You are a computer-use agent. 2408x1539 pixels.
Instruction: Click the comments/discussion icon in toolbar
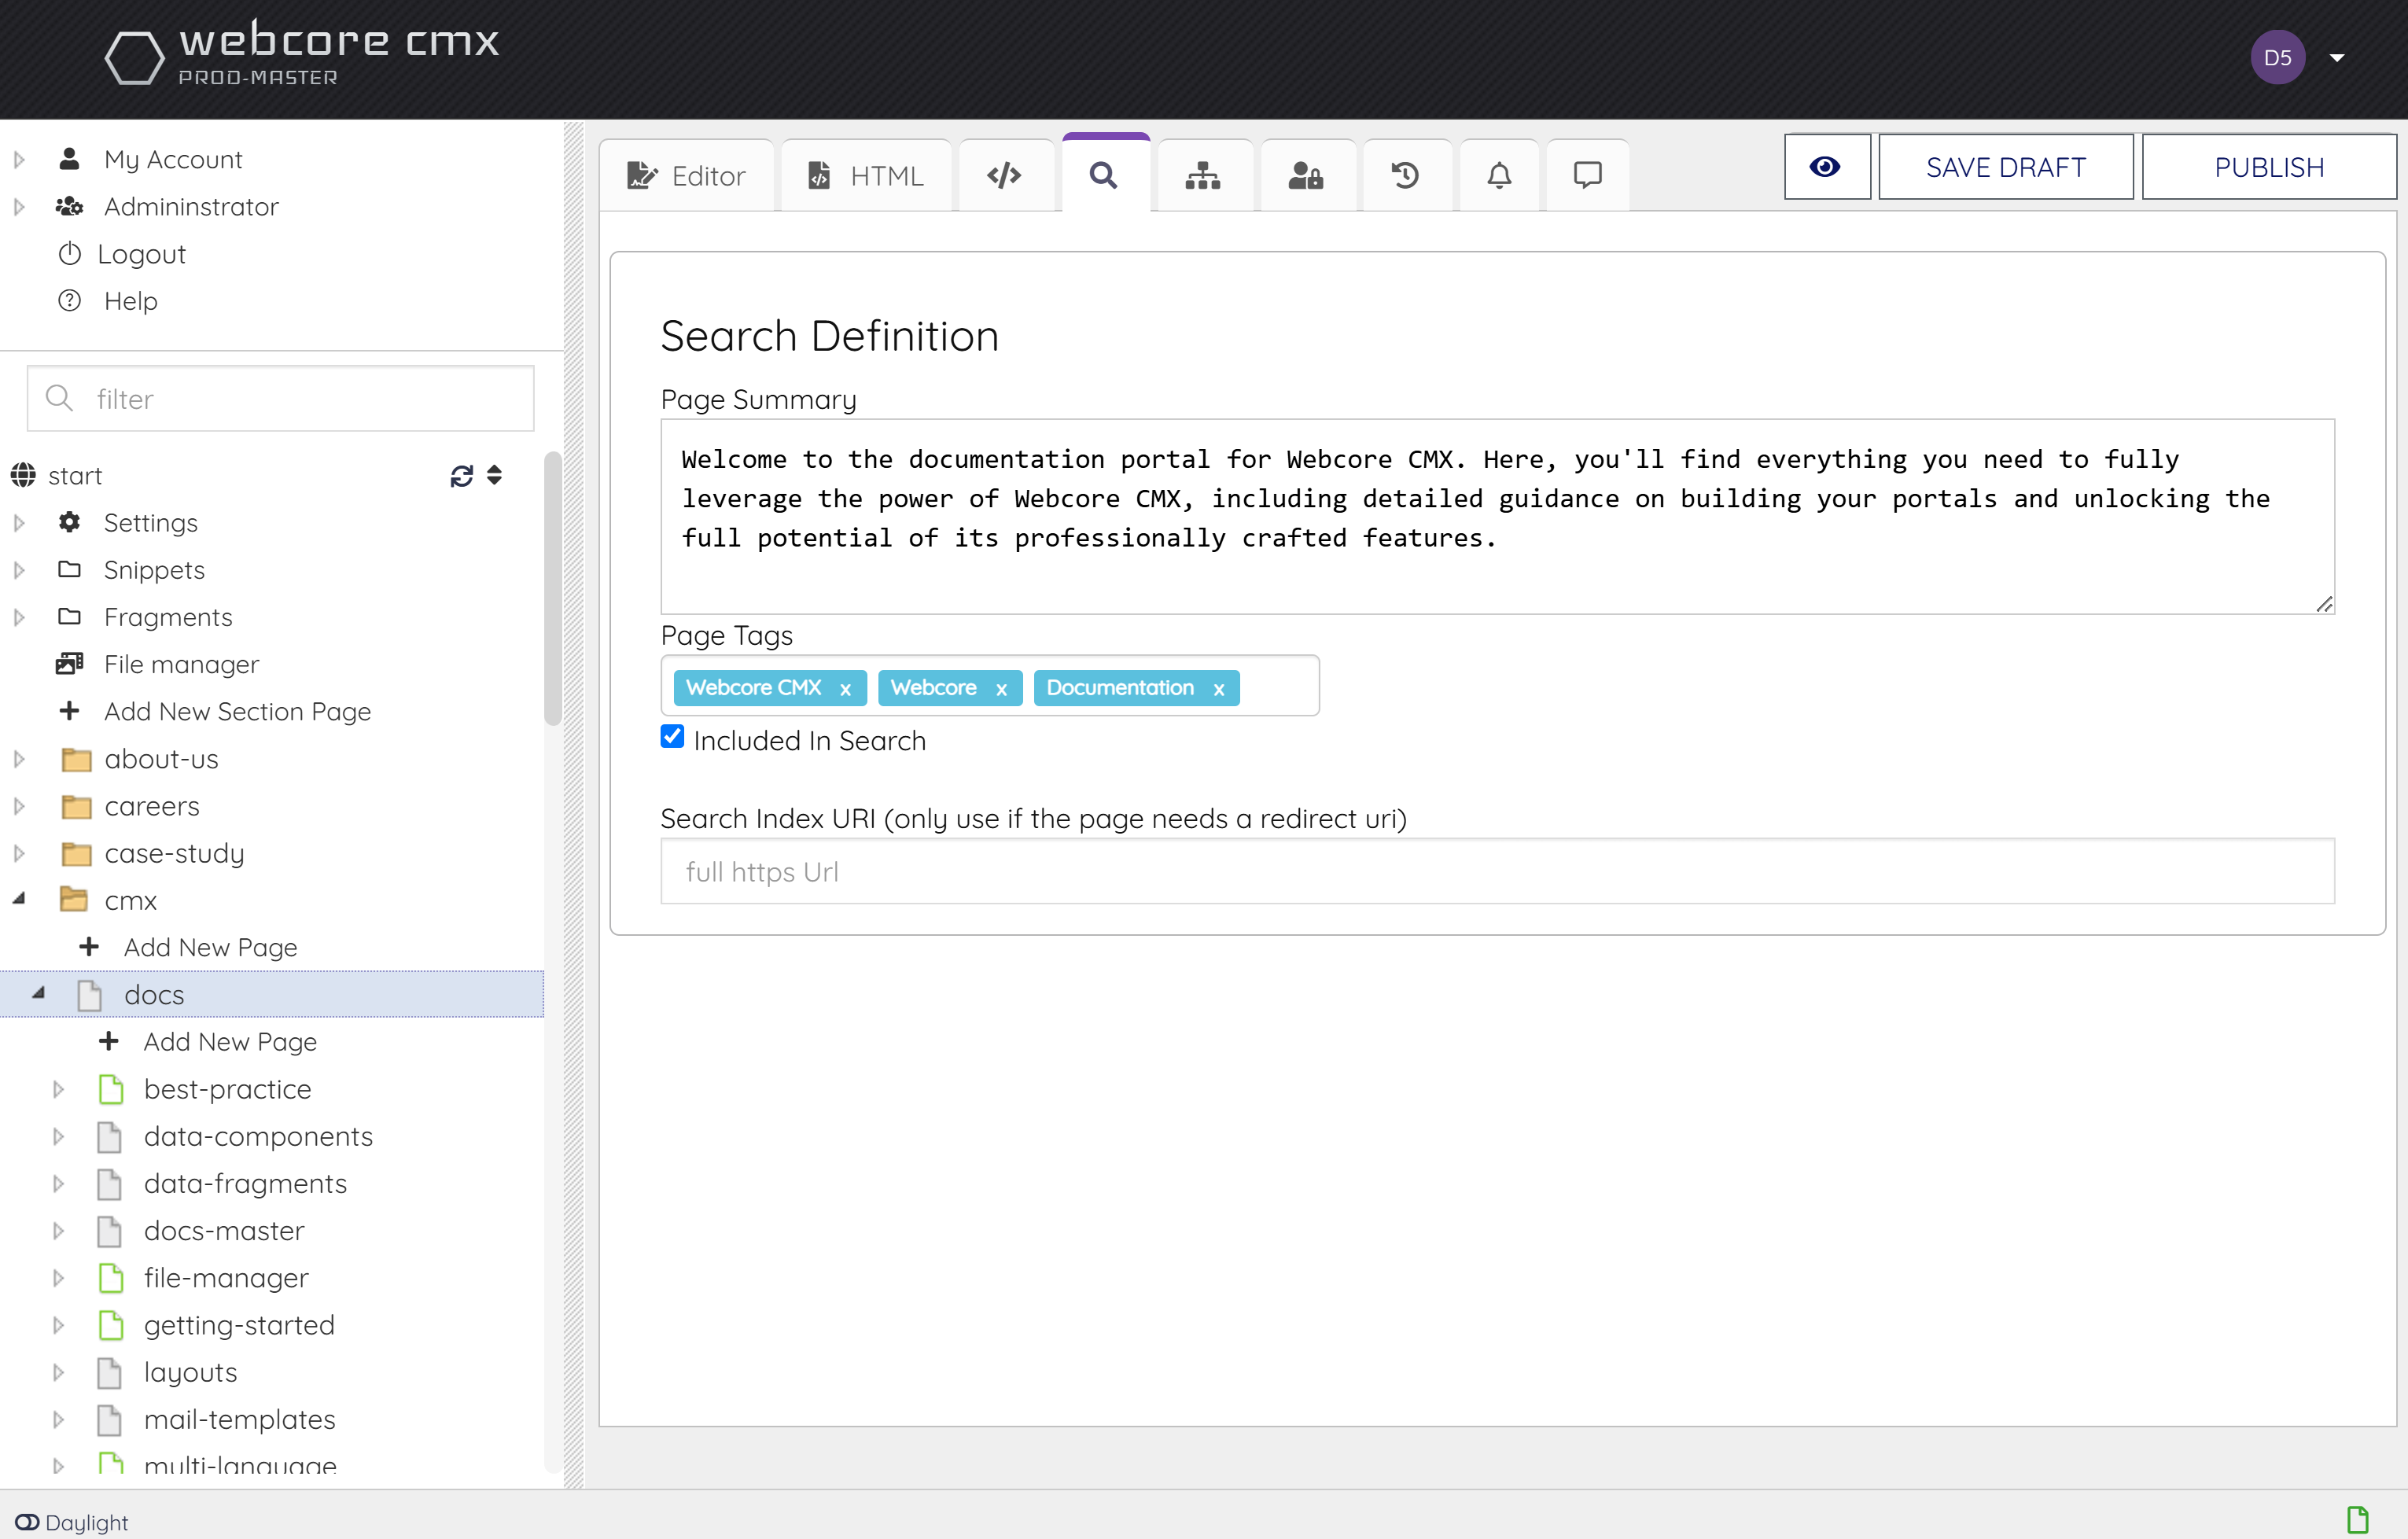(x=1589, y=175)
